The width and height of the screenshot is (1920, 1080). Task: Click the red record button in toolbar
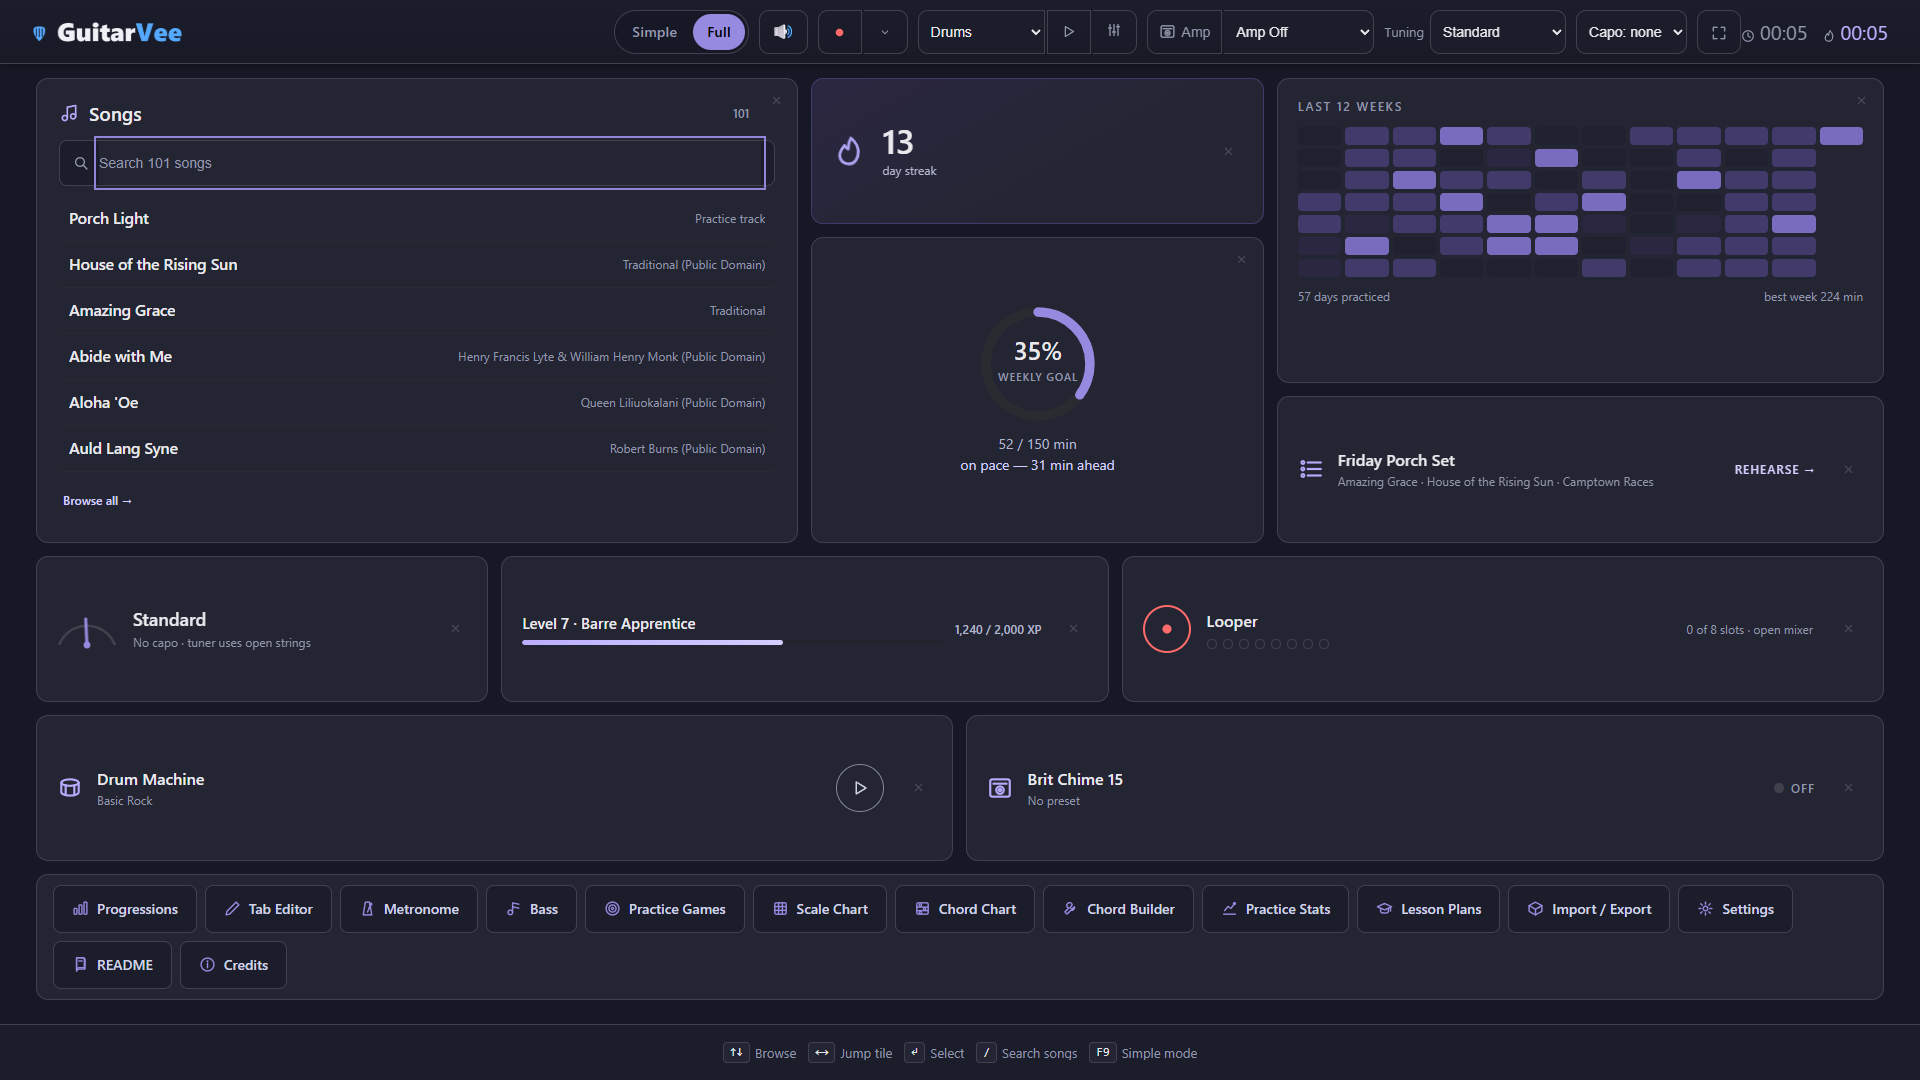[x=839, y=32]
